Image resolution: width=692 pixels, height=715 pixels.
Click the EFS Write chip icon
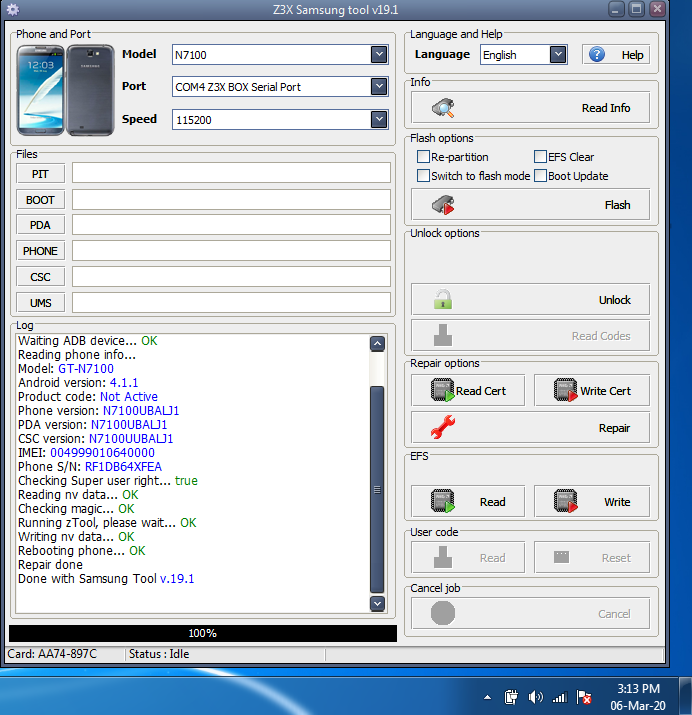(x=566, y=501)
